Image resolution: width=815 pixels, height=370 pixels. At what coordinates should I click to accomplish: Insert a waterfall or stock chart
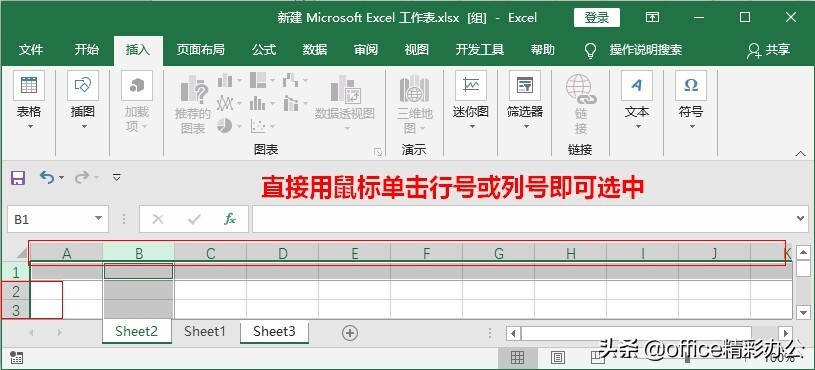click(x=291, y=80)
